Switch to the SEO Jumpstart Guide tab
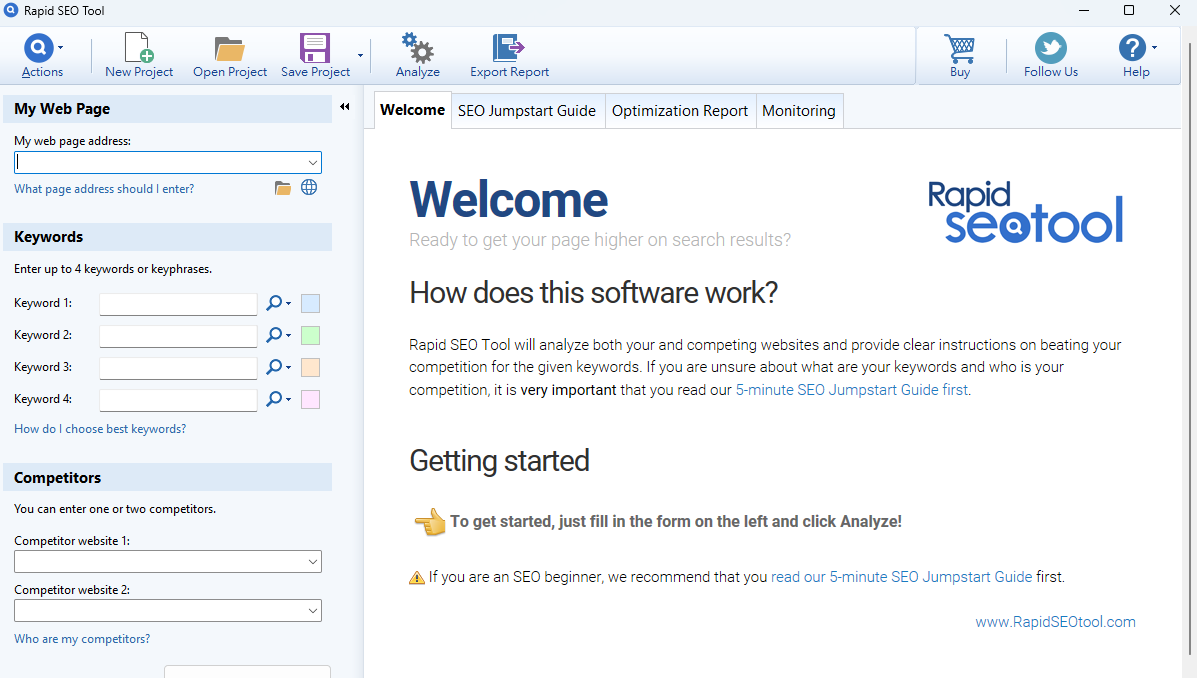This screenshot has width=1197, height=678. click(527, 111)
